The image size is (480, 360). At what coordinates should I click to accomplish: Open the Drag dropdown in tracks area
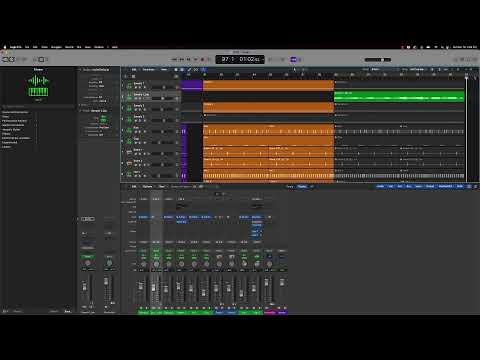[x=417, y=69]
